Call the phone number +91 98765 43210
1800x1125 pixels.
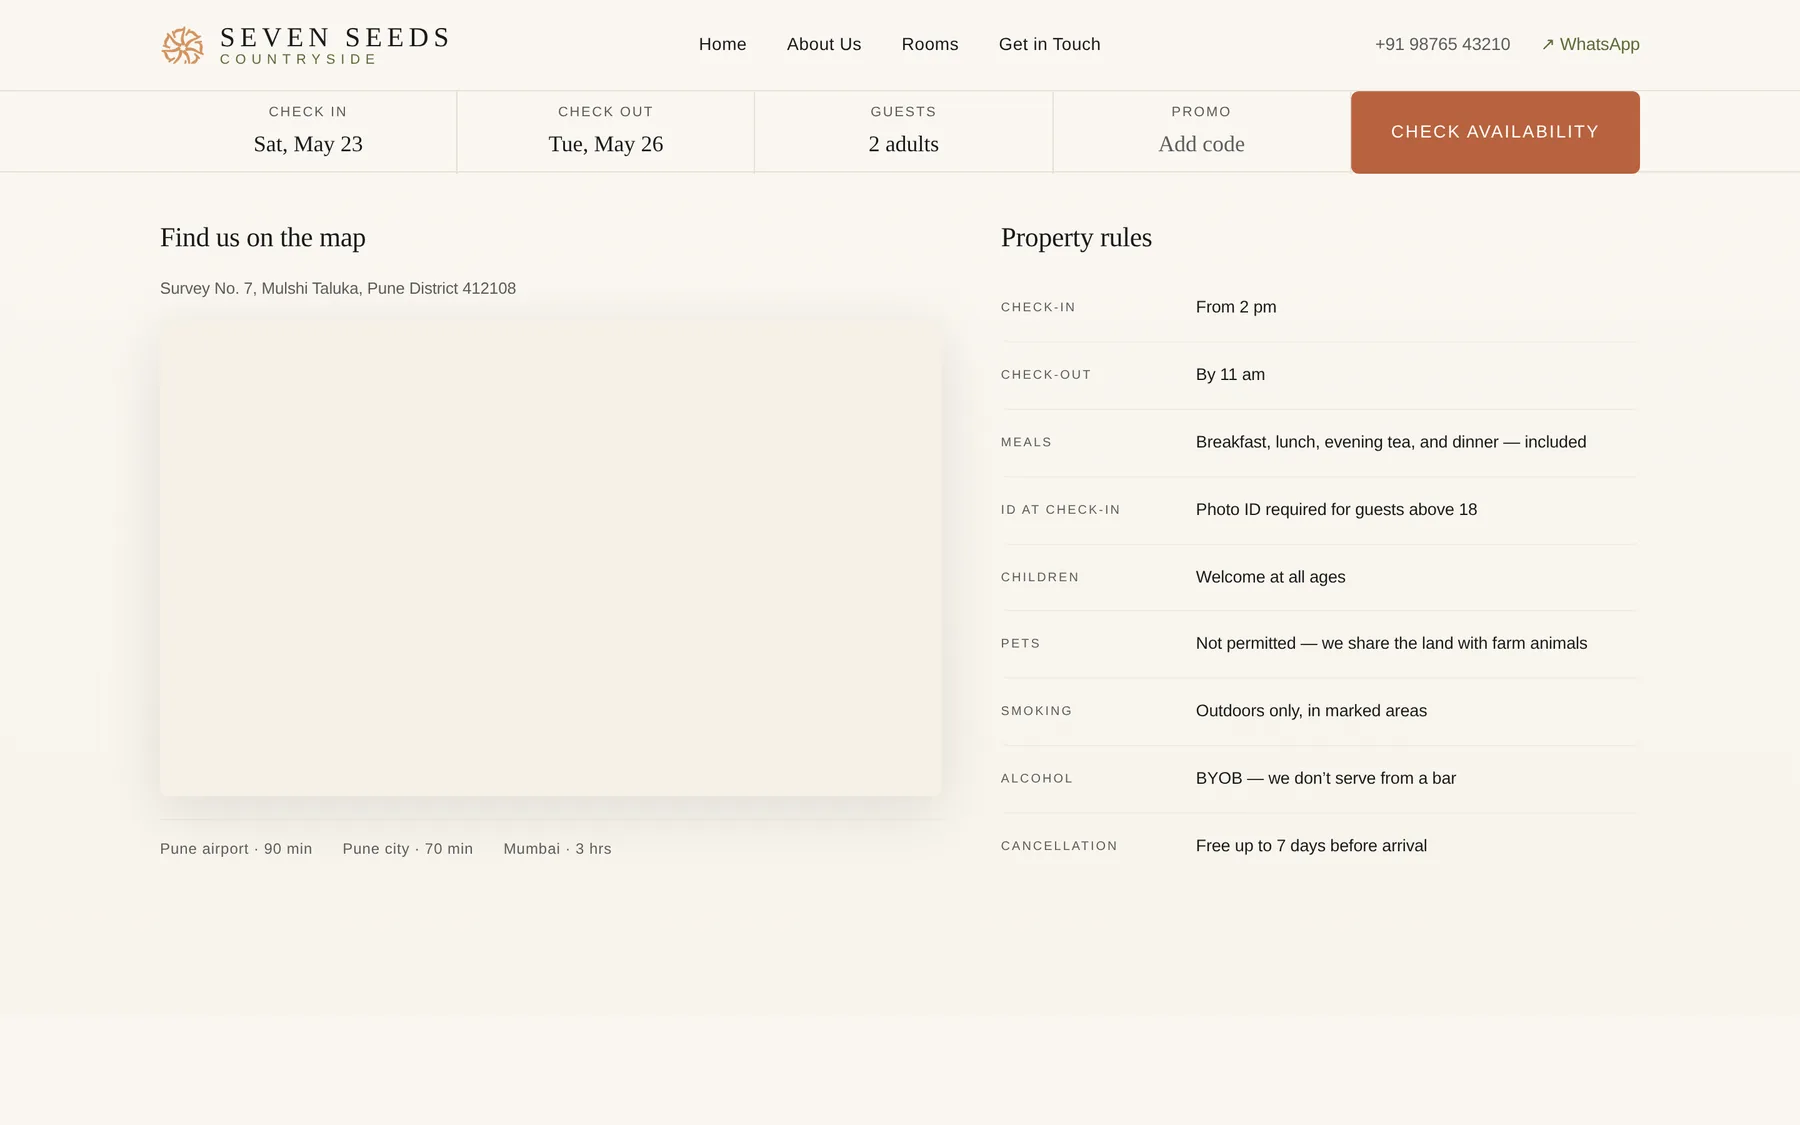coord(1442,44)
